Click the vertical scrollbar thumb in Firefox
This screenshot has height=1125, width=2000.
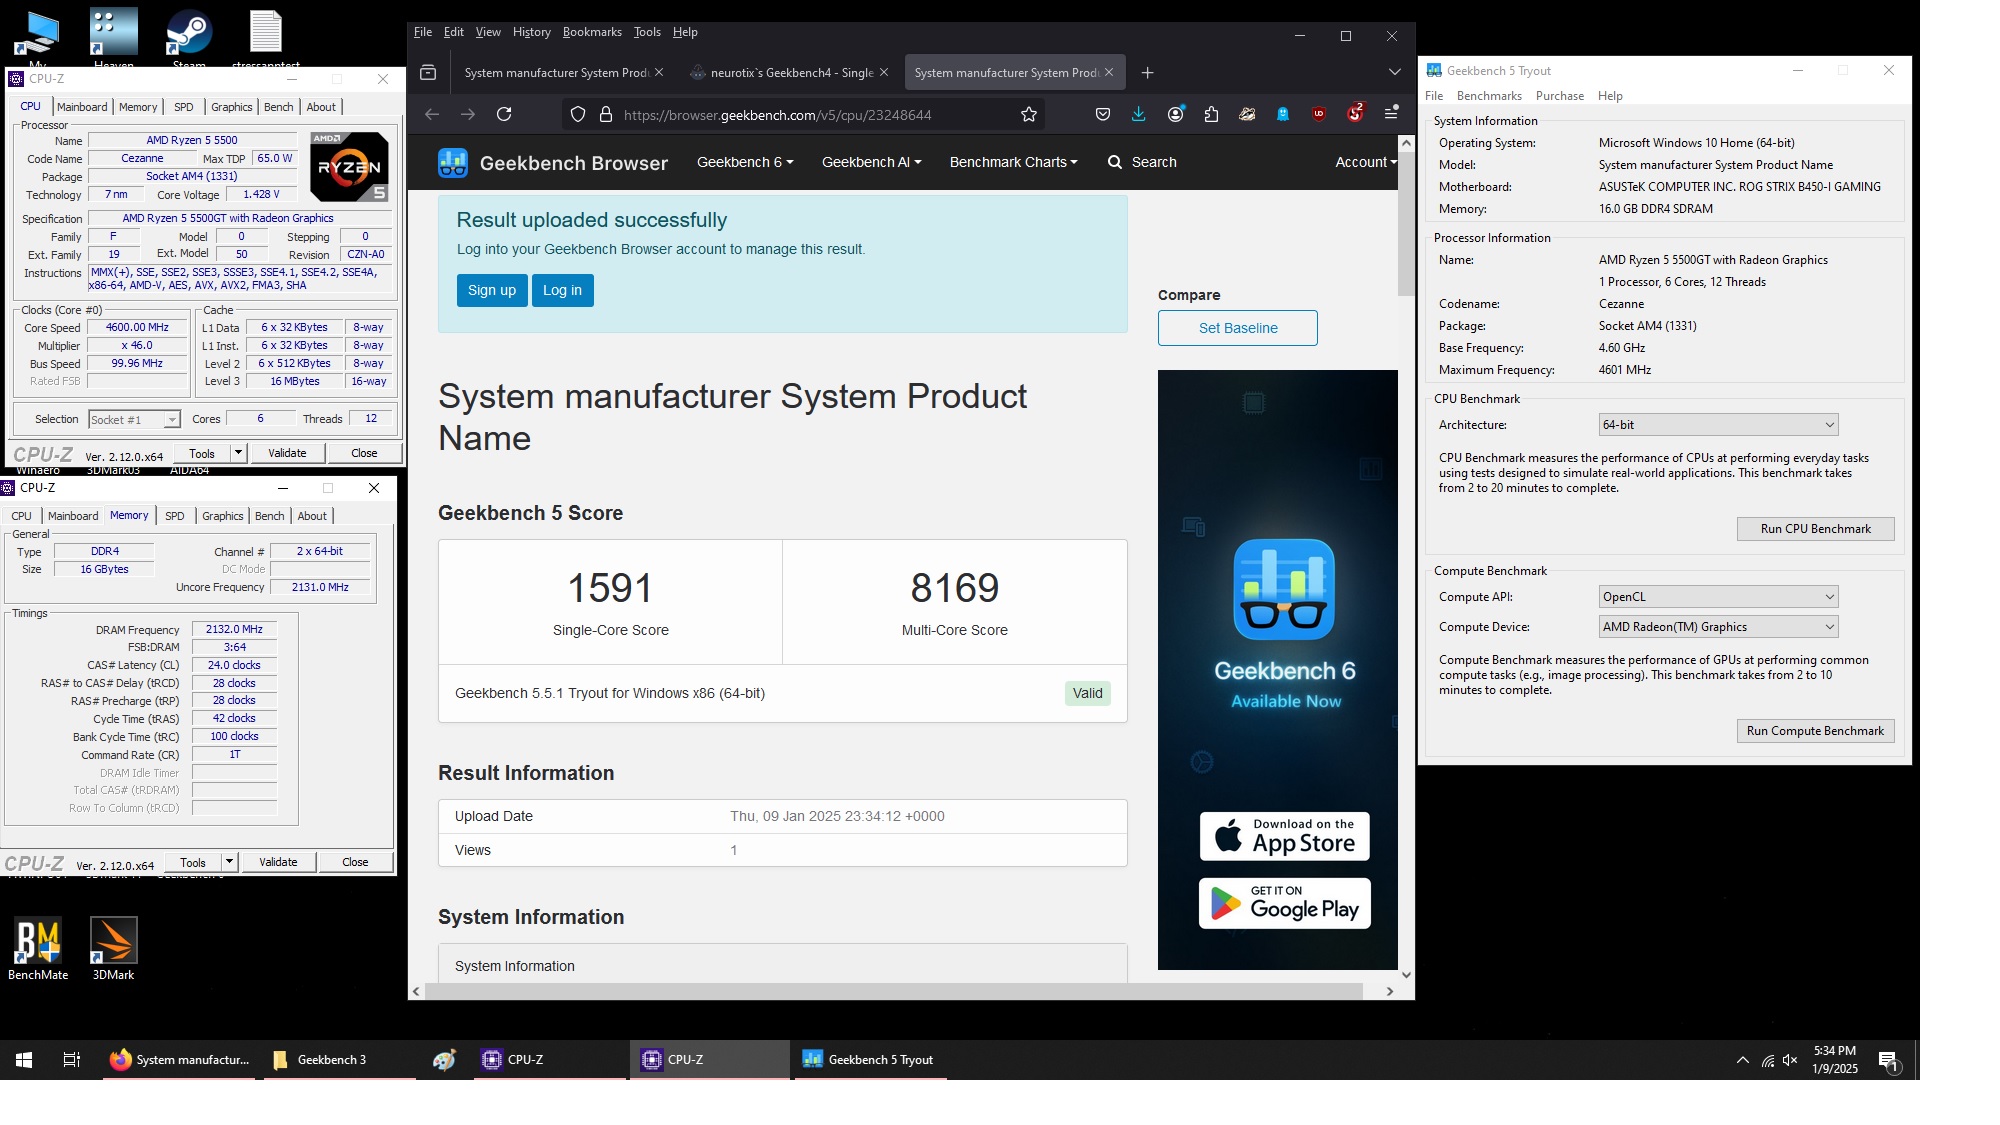pyautogui.click(x=1406, y=224)
